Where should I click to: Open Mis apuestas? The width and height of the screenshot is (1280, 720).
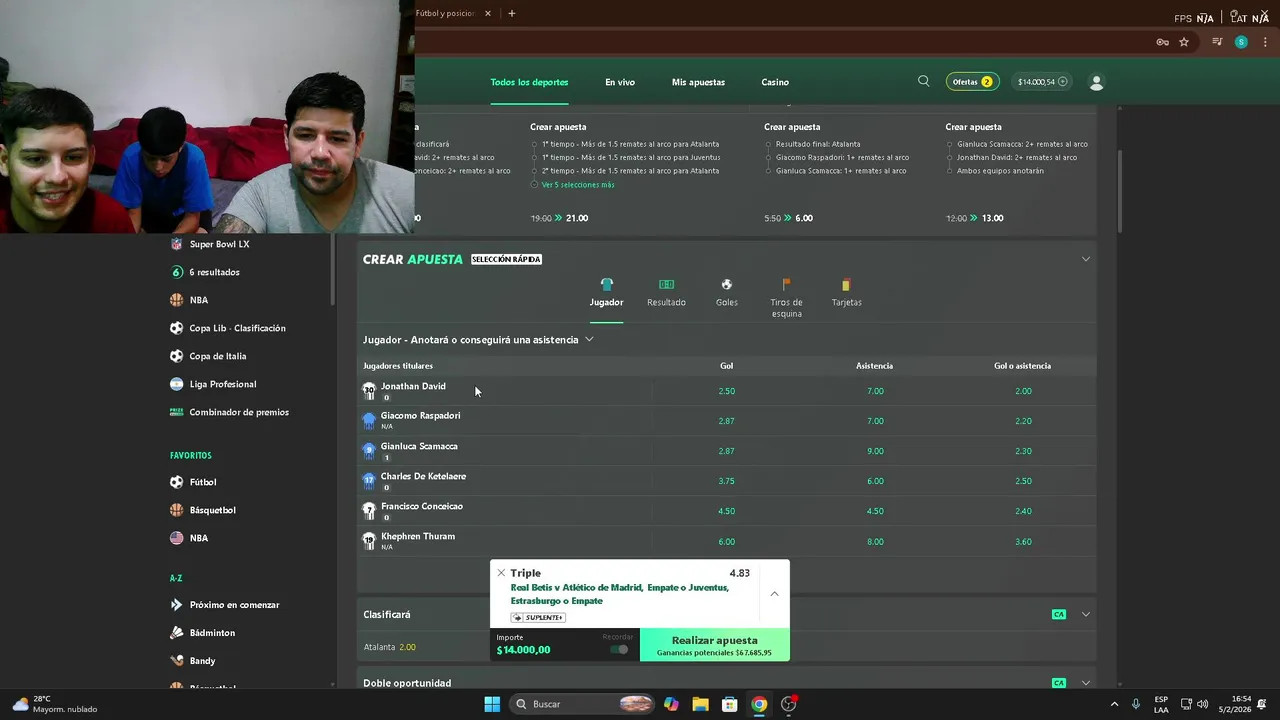[x=698, y=82]
